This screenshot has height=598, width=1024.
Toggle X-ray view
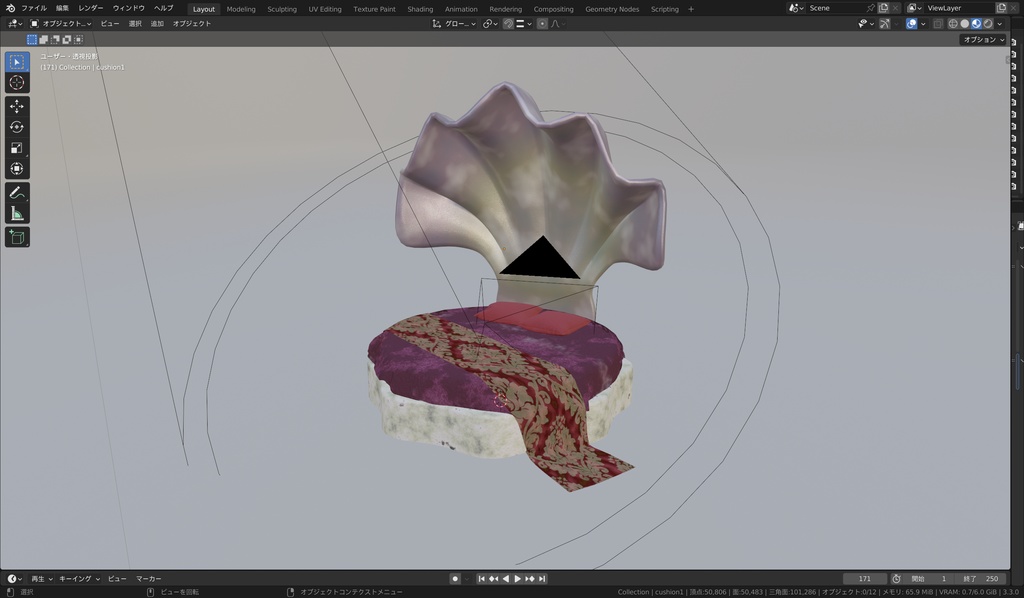(x=938, y=24)
